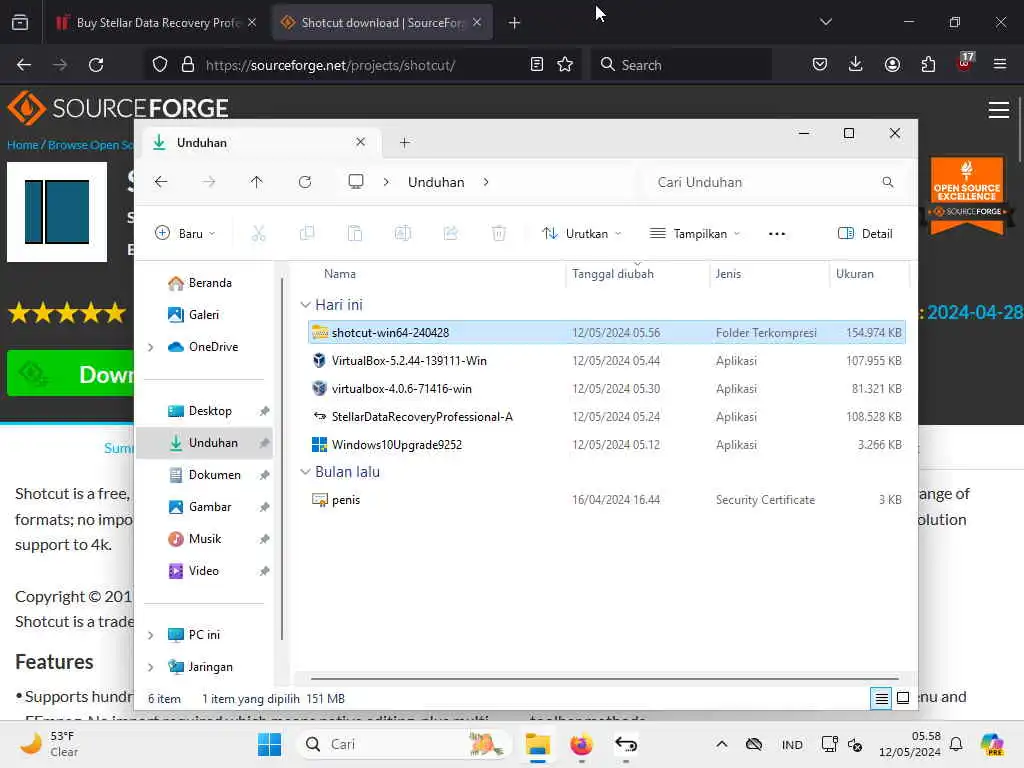Viewport: 1024px width, 768px height.
Task: Open the uBlock extension icon with badge 17
Action: point(965,63)
